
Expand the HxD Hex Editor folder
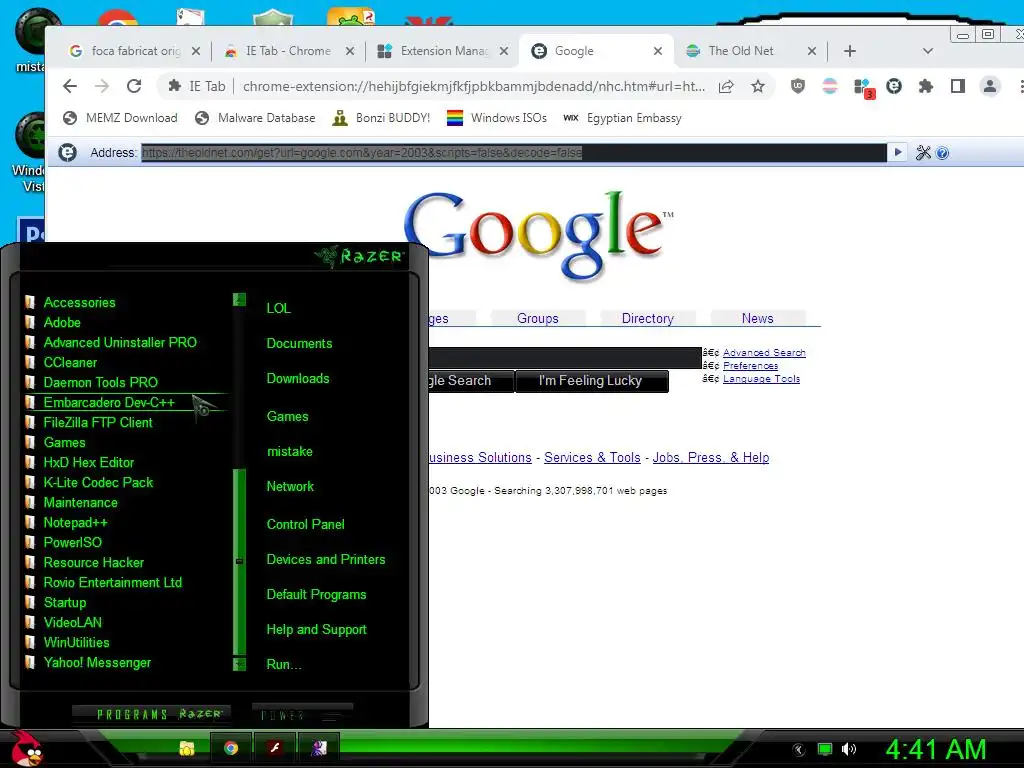pos(89,462)
